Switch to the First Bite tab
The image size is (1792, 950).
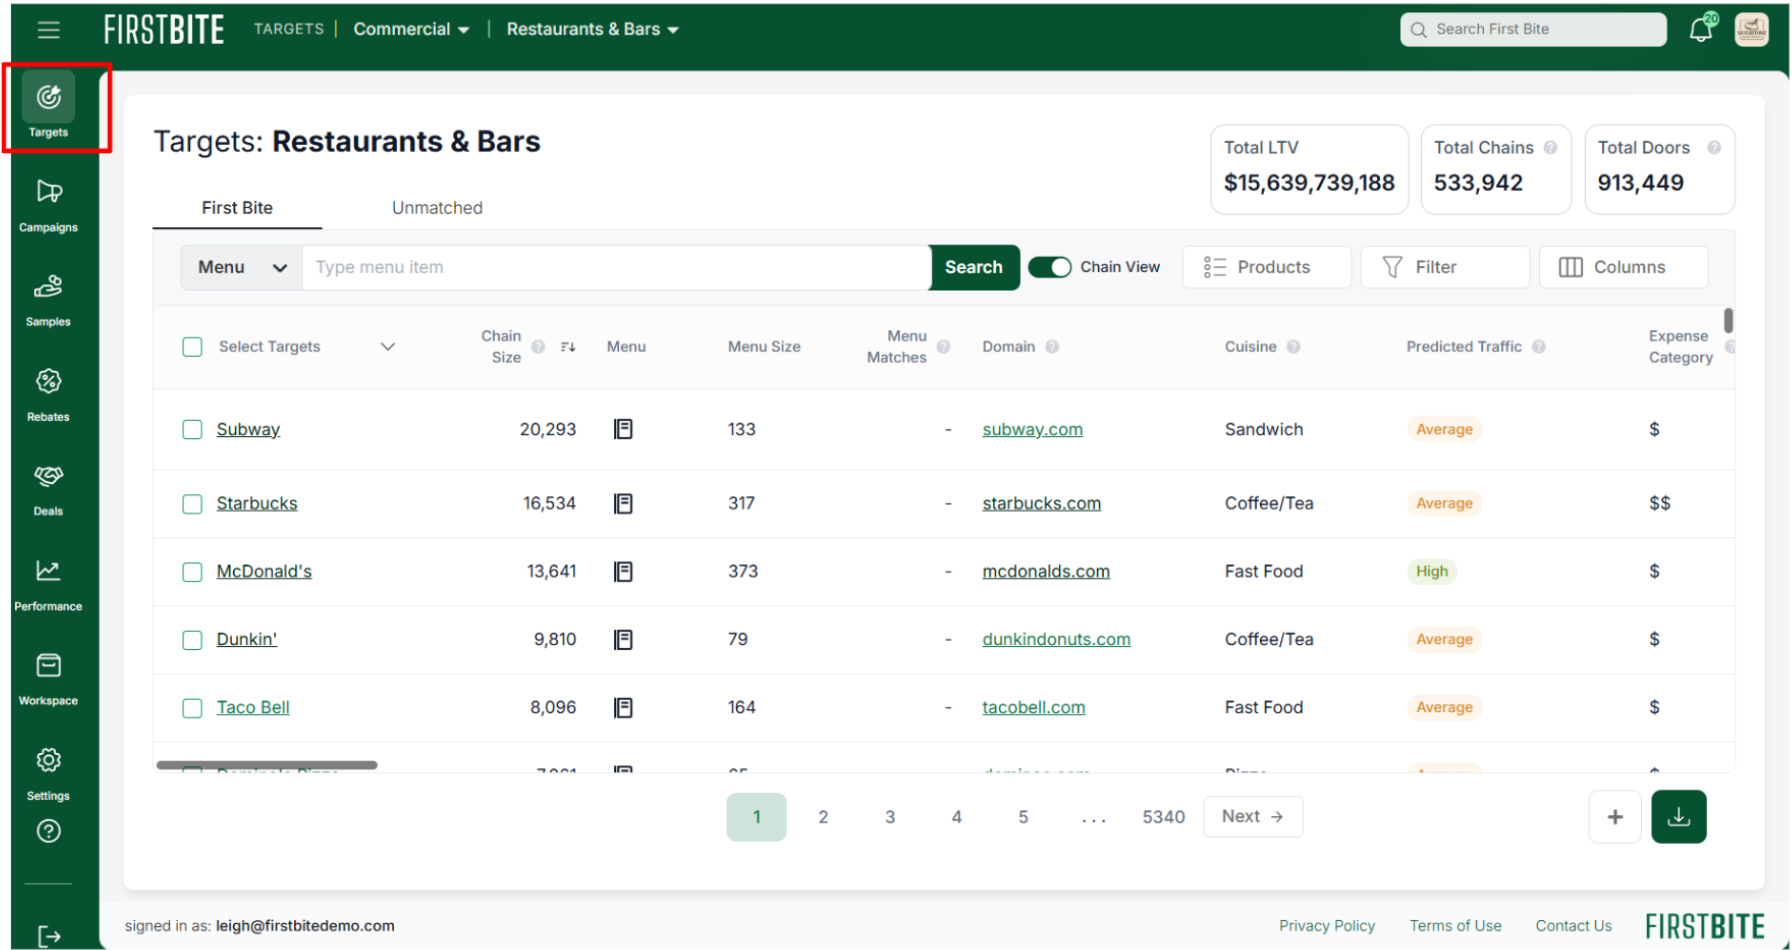(x=237, y=208)
